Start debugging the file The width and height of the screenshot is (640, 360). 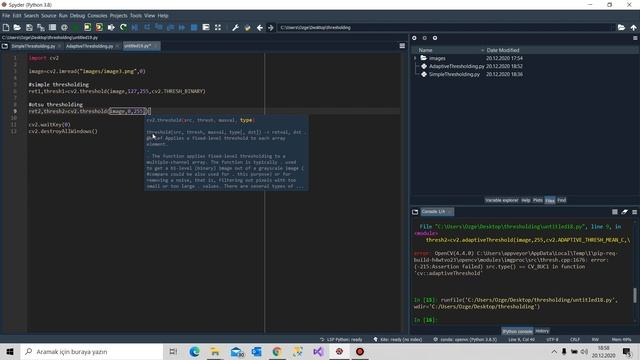135,27
